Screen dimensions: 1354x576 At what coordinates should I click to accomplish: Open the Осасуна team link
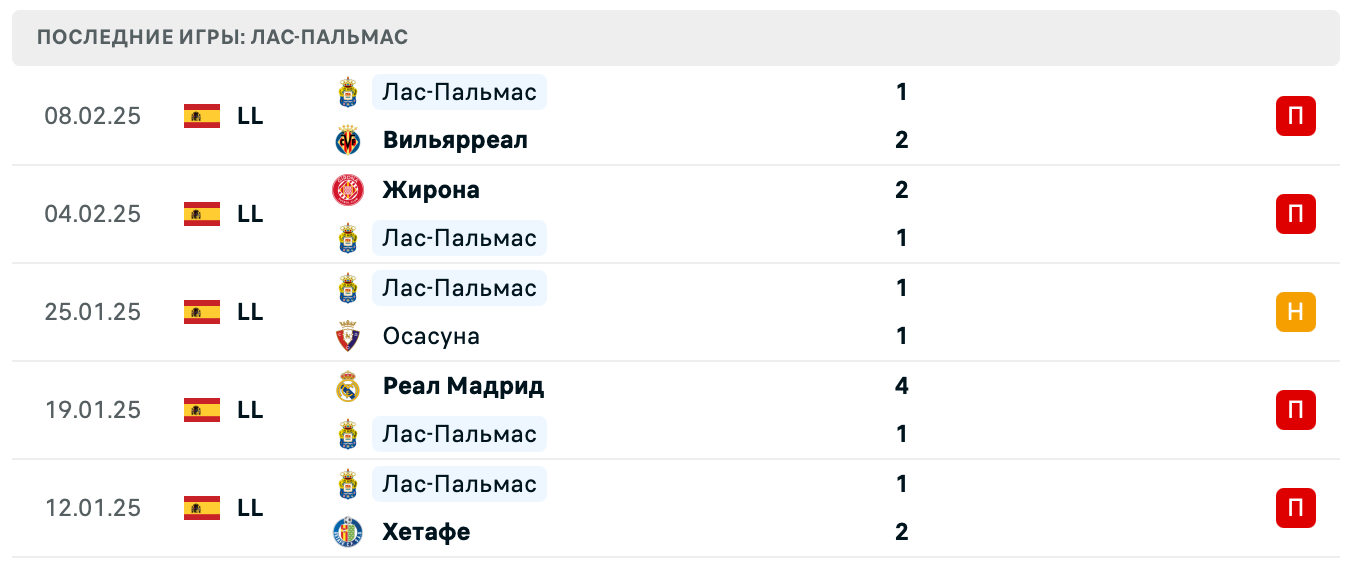431,336
